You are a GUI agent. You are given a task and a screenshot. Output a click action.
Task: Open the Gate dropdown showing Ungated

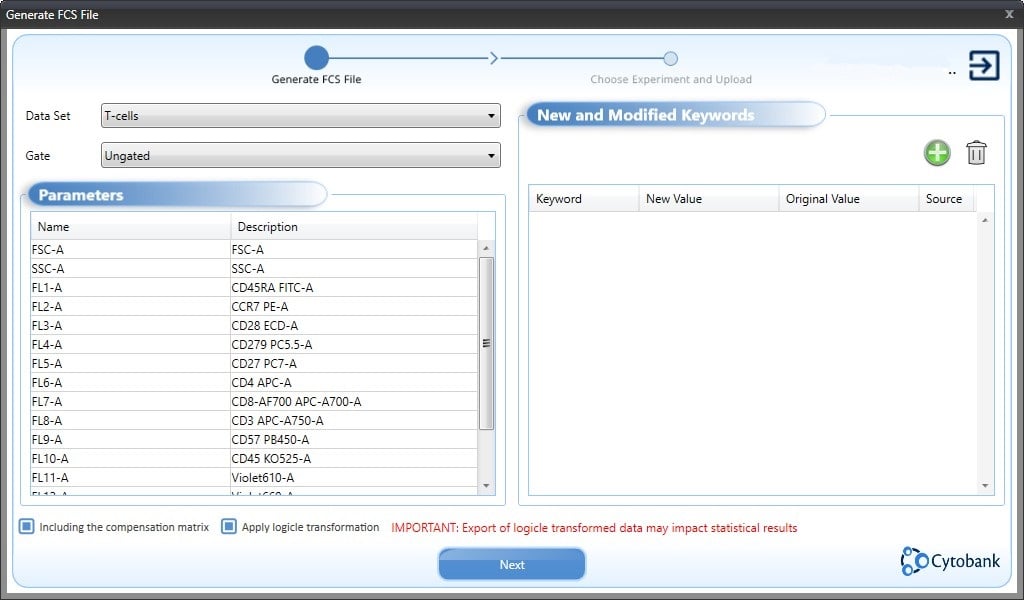click(x=300, y=155)
